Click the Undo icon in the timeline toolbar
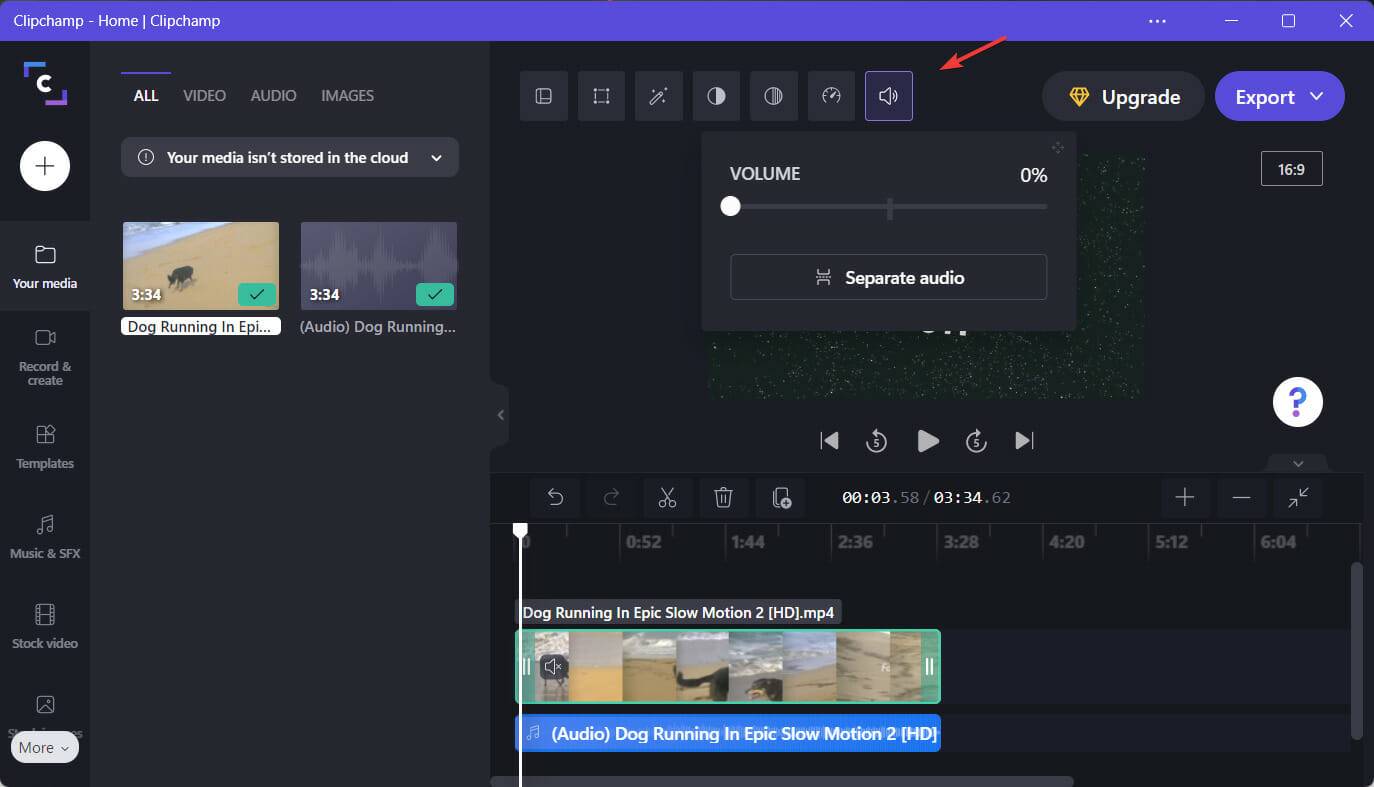 (x=556, y=497)
